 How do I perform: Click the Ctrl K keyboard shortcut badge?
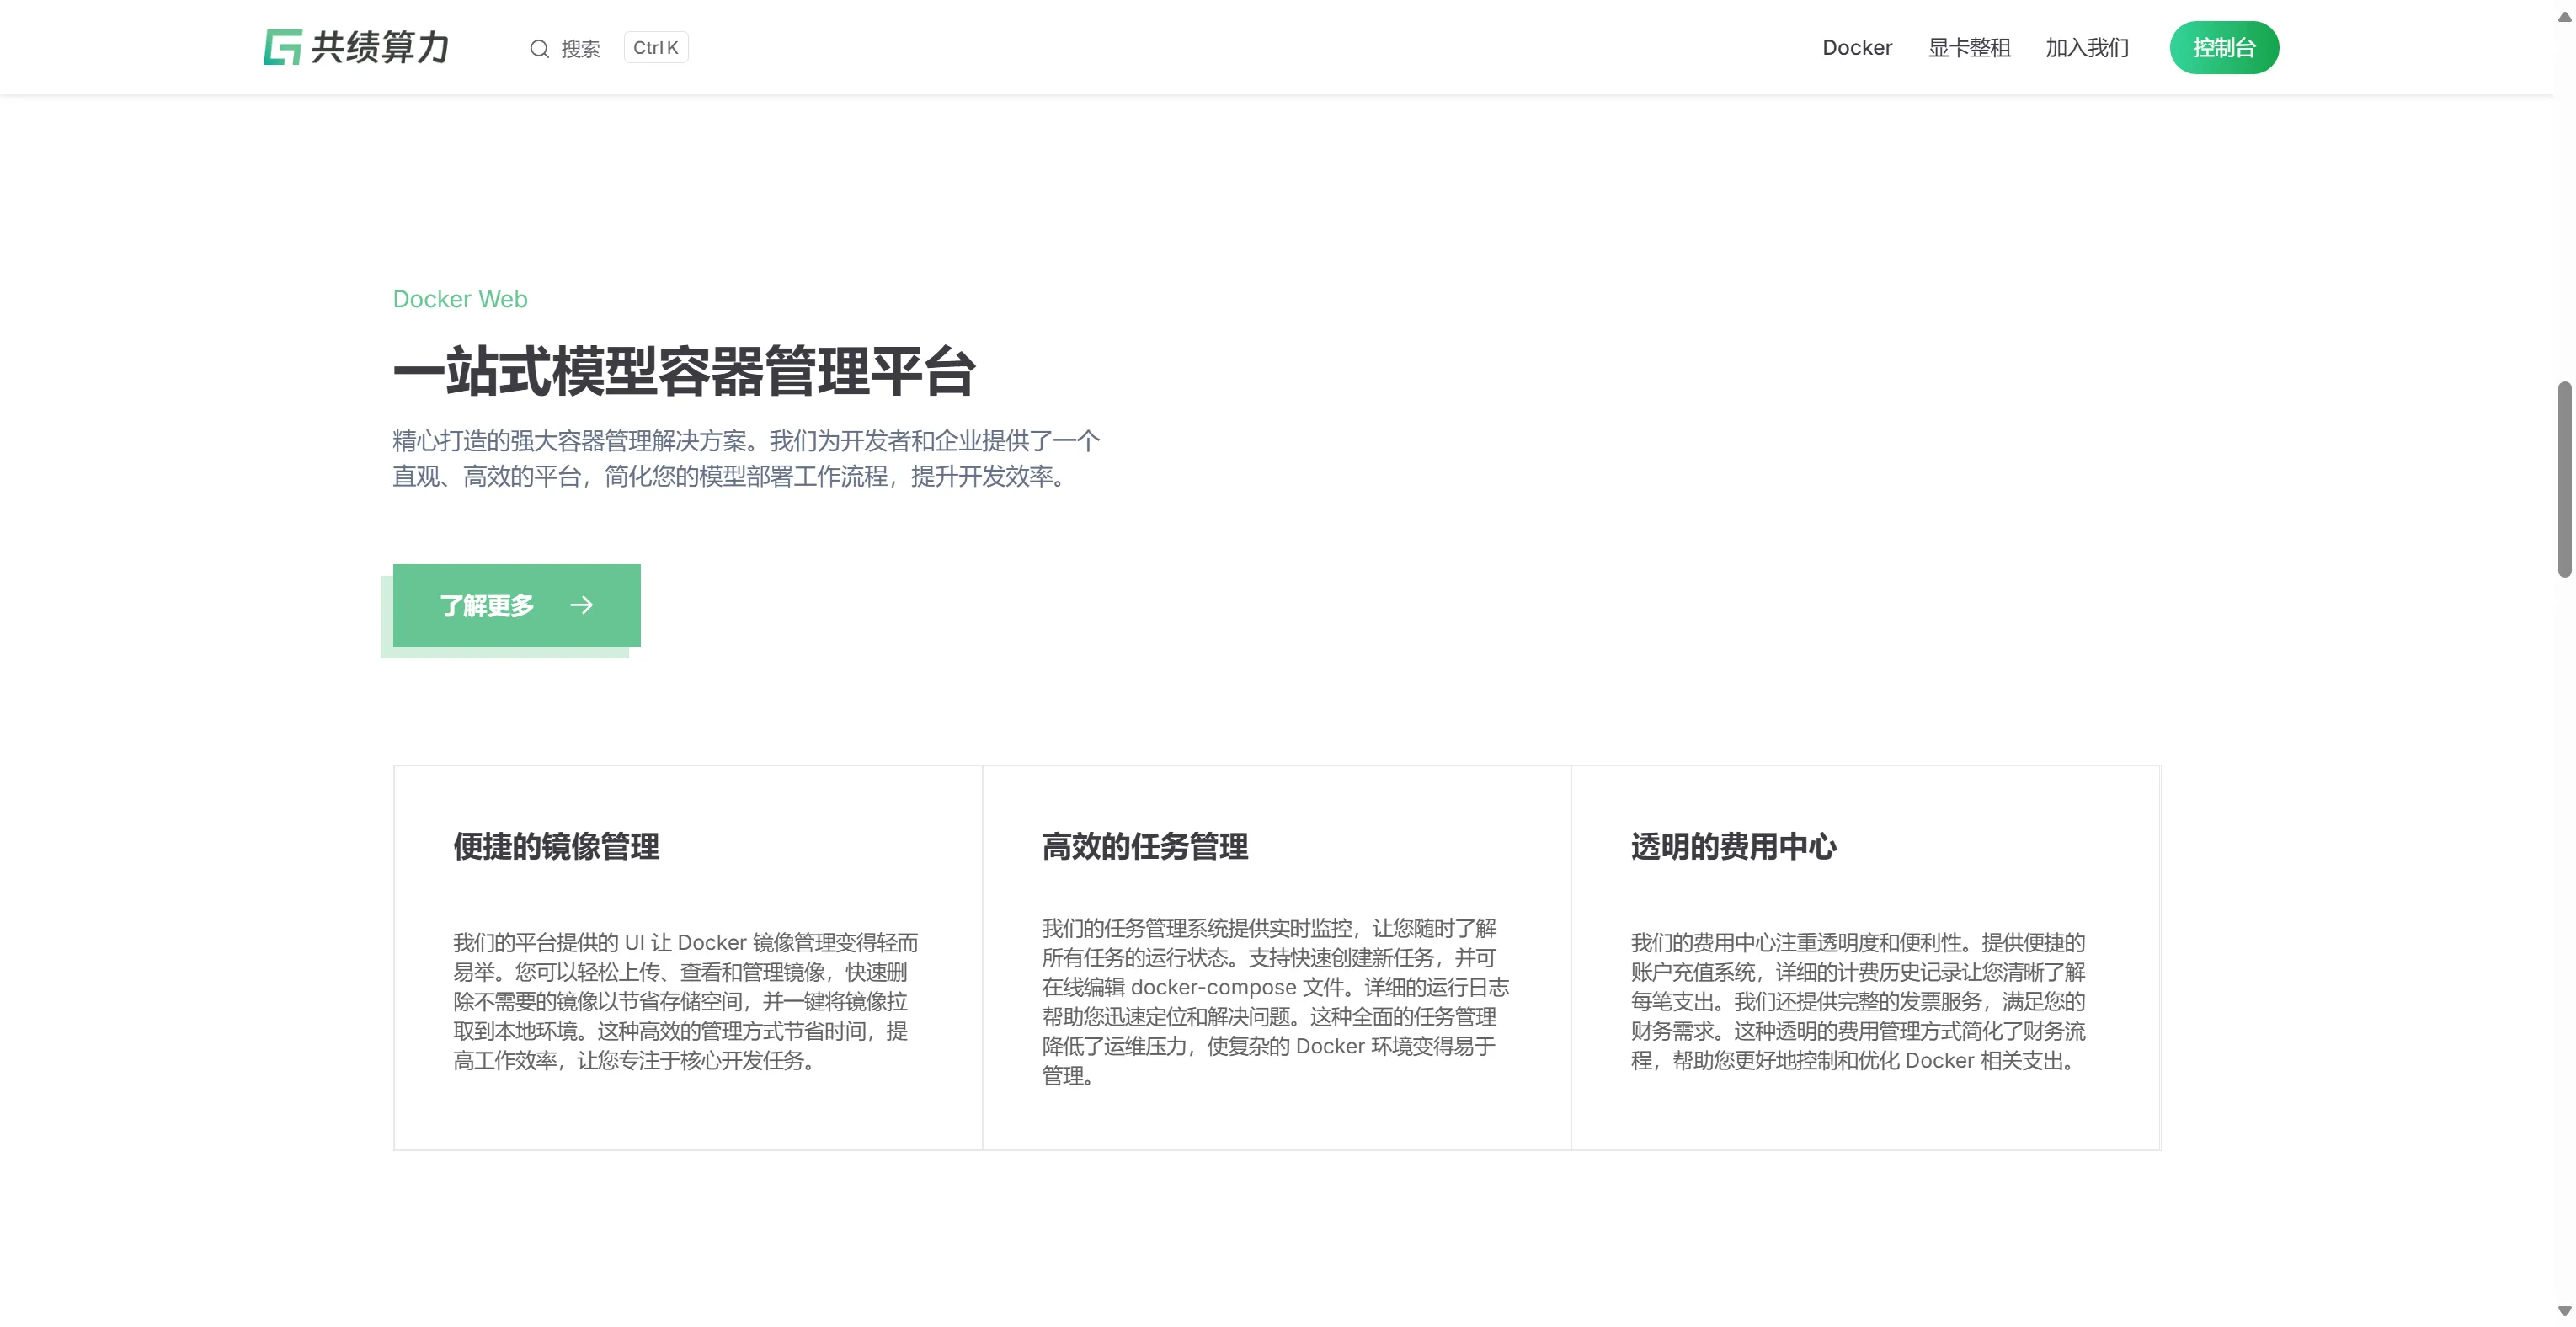click(x=655, y=46)
